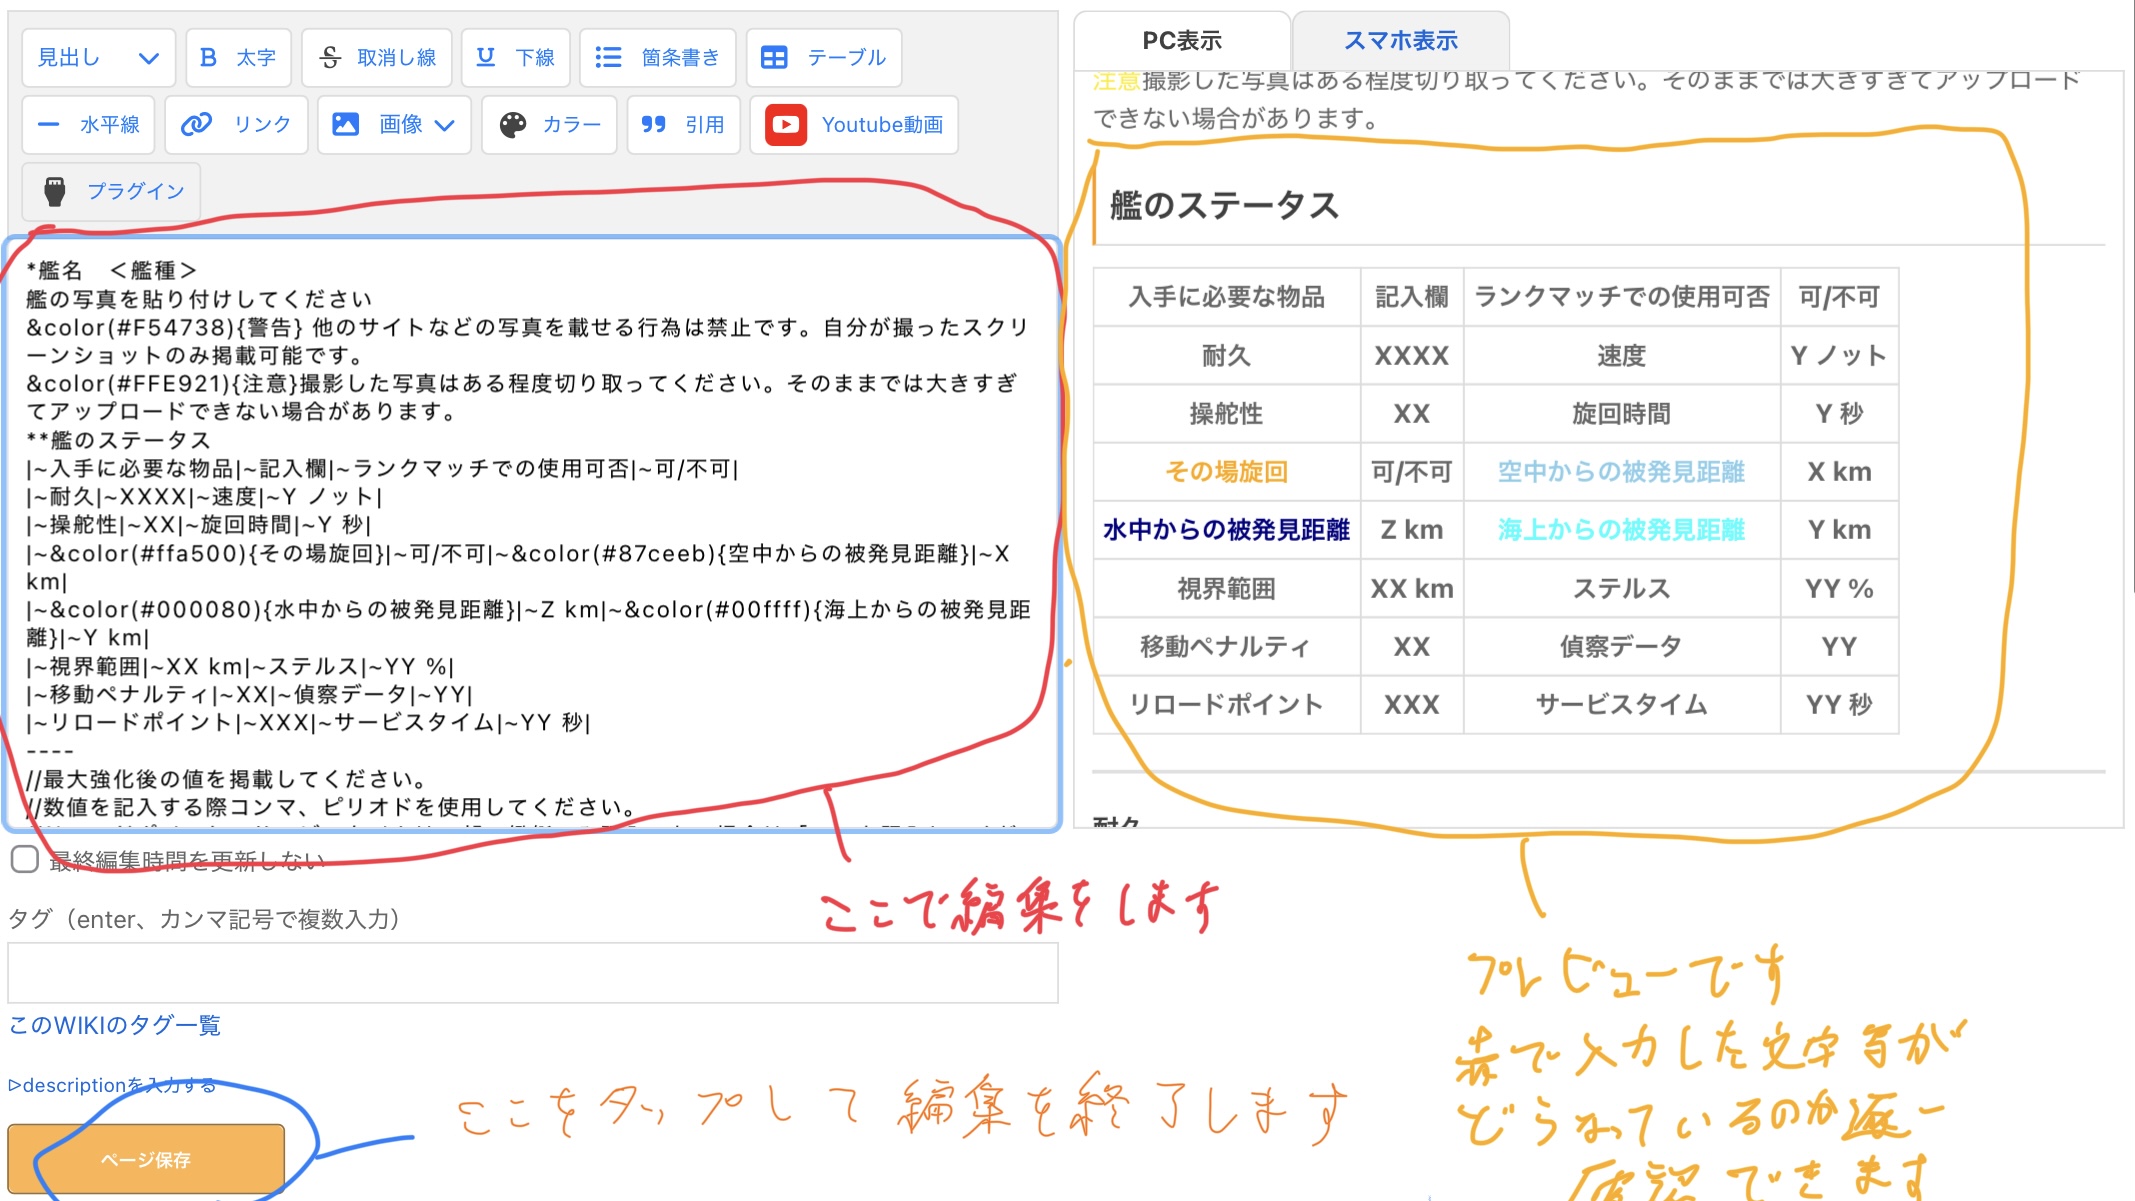Click the Youtube動画 icon
2135x1201 pixels.
[786, 125]
